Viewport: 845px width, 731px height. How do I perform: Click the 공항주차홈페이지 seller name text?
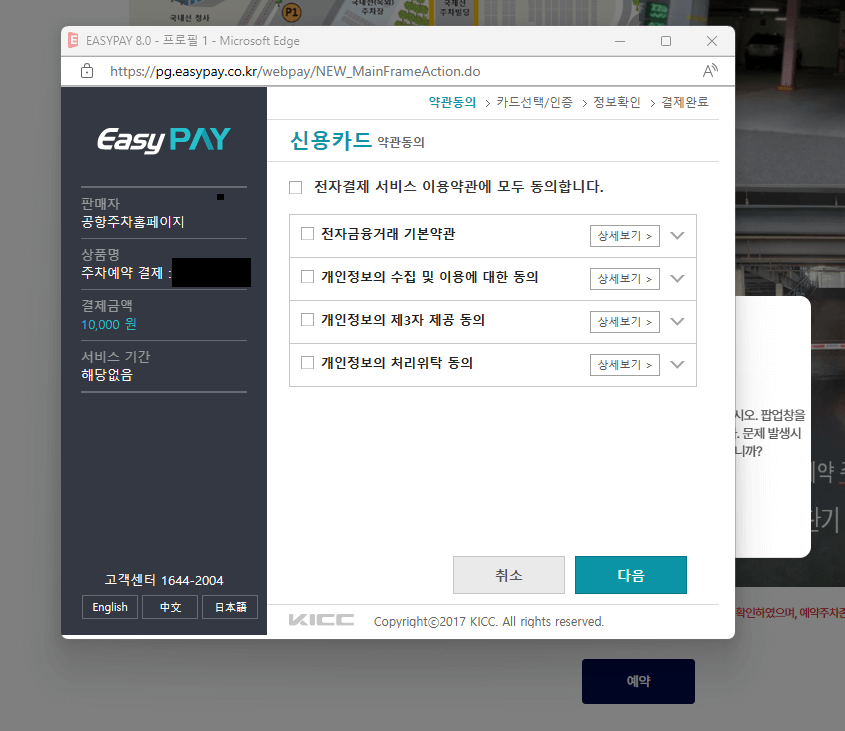click(x=133, y=222)
